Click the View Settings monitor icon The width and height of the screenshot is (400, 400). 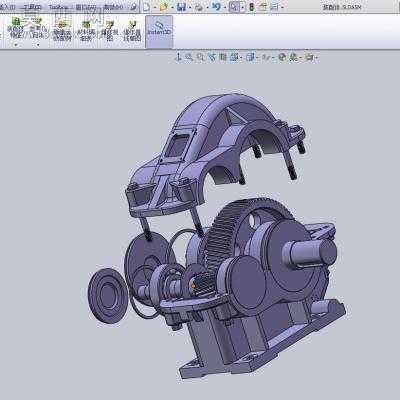[310, 57]
